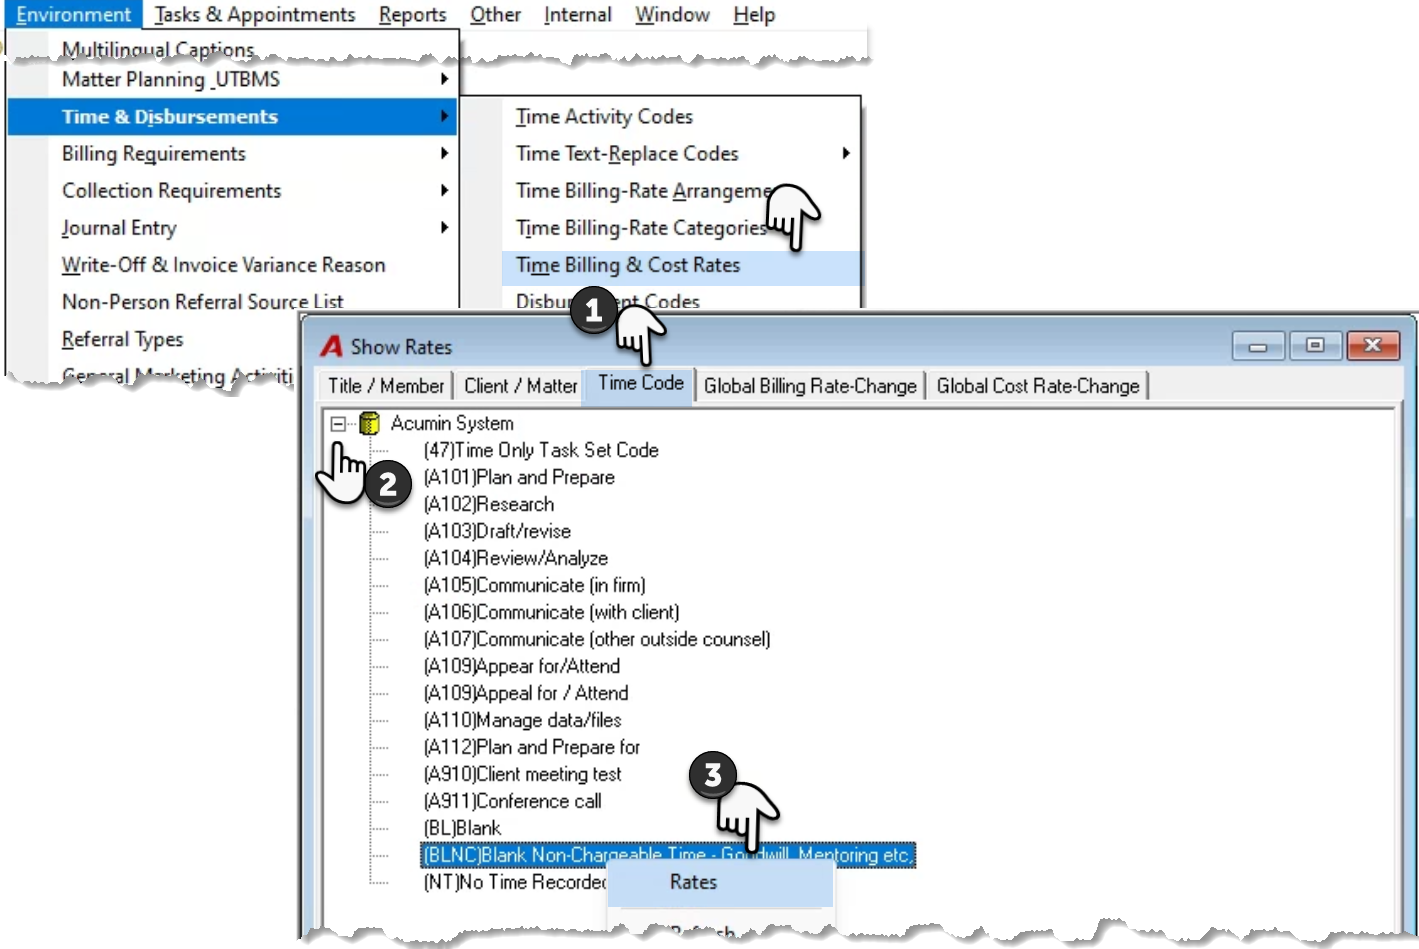Screen dimensions: 1419x949
Task: Select (A110)Manage data/files row
Action: click(522, 720)
